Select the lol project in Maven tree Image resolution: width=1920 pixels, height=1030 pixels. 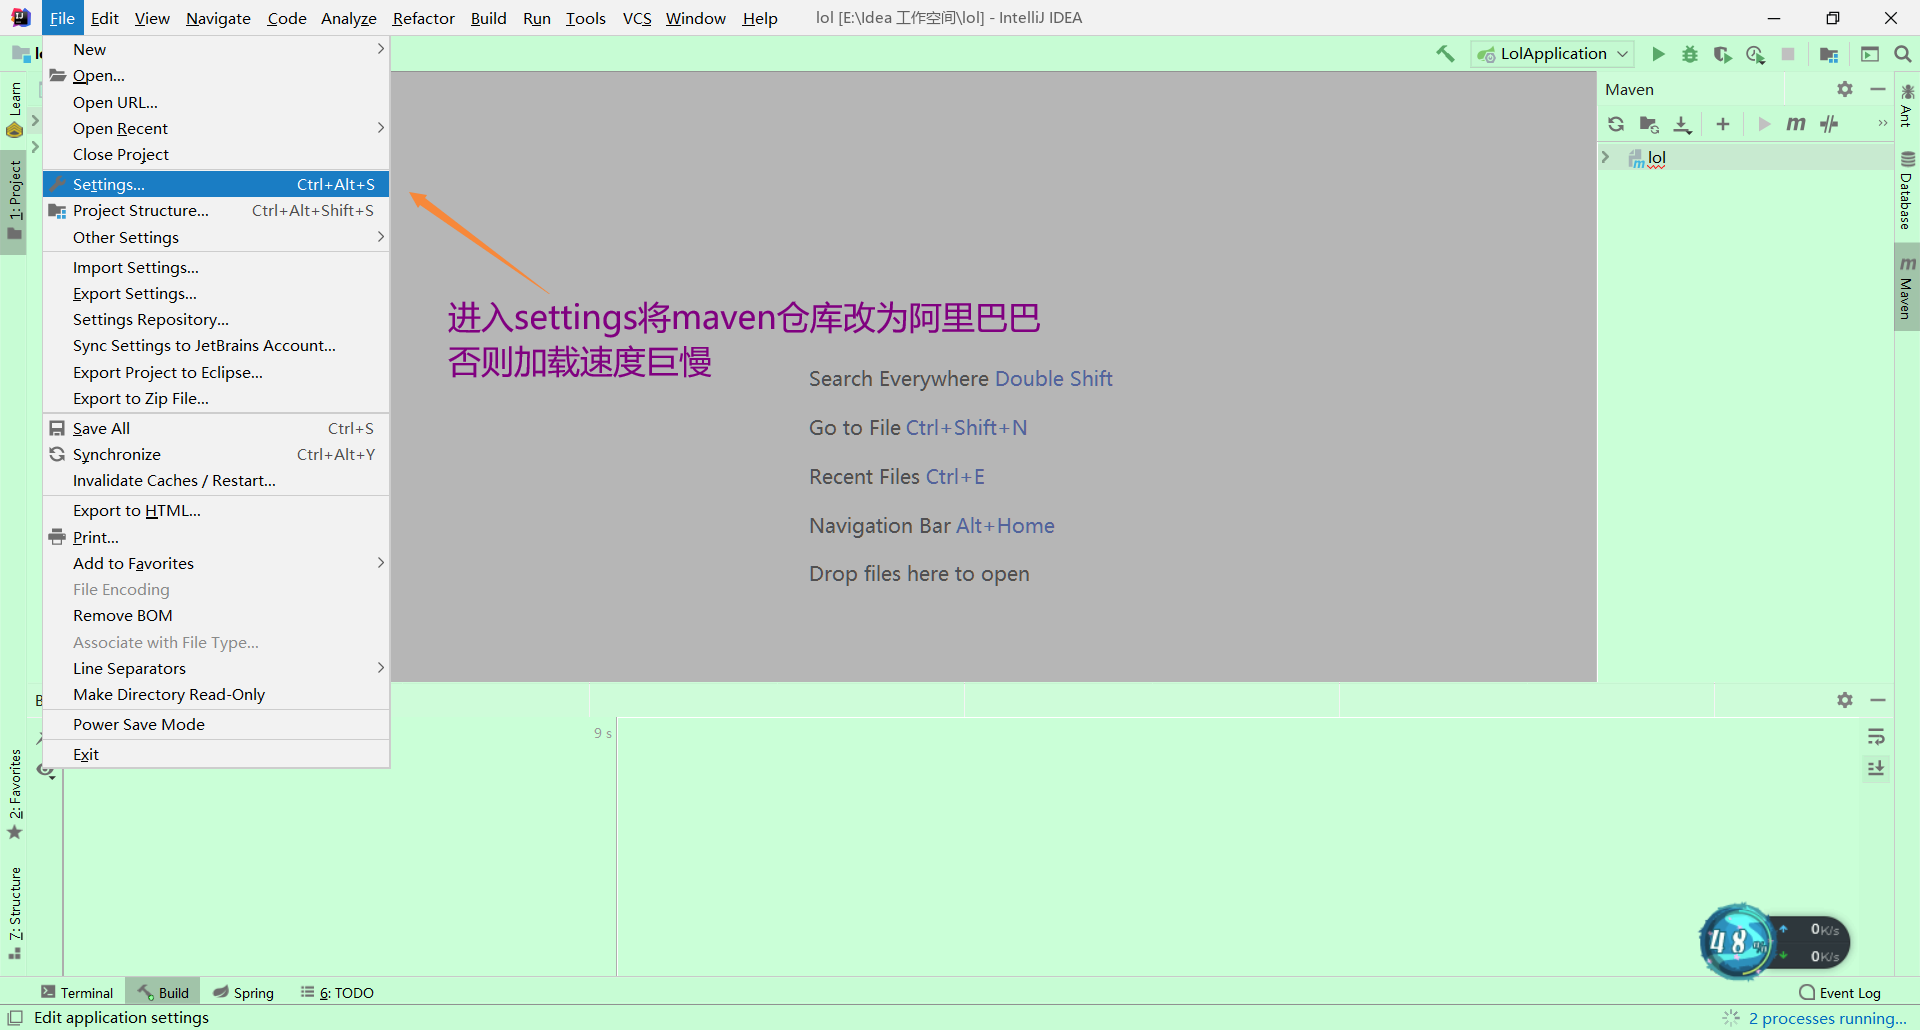point(1657,157)
